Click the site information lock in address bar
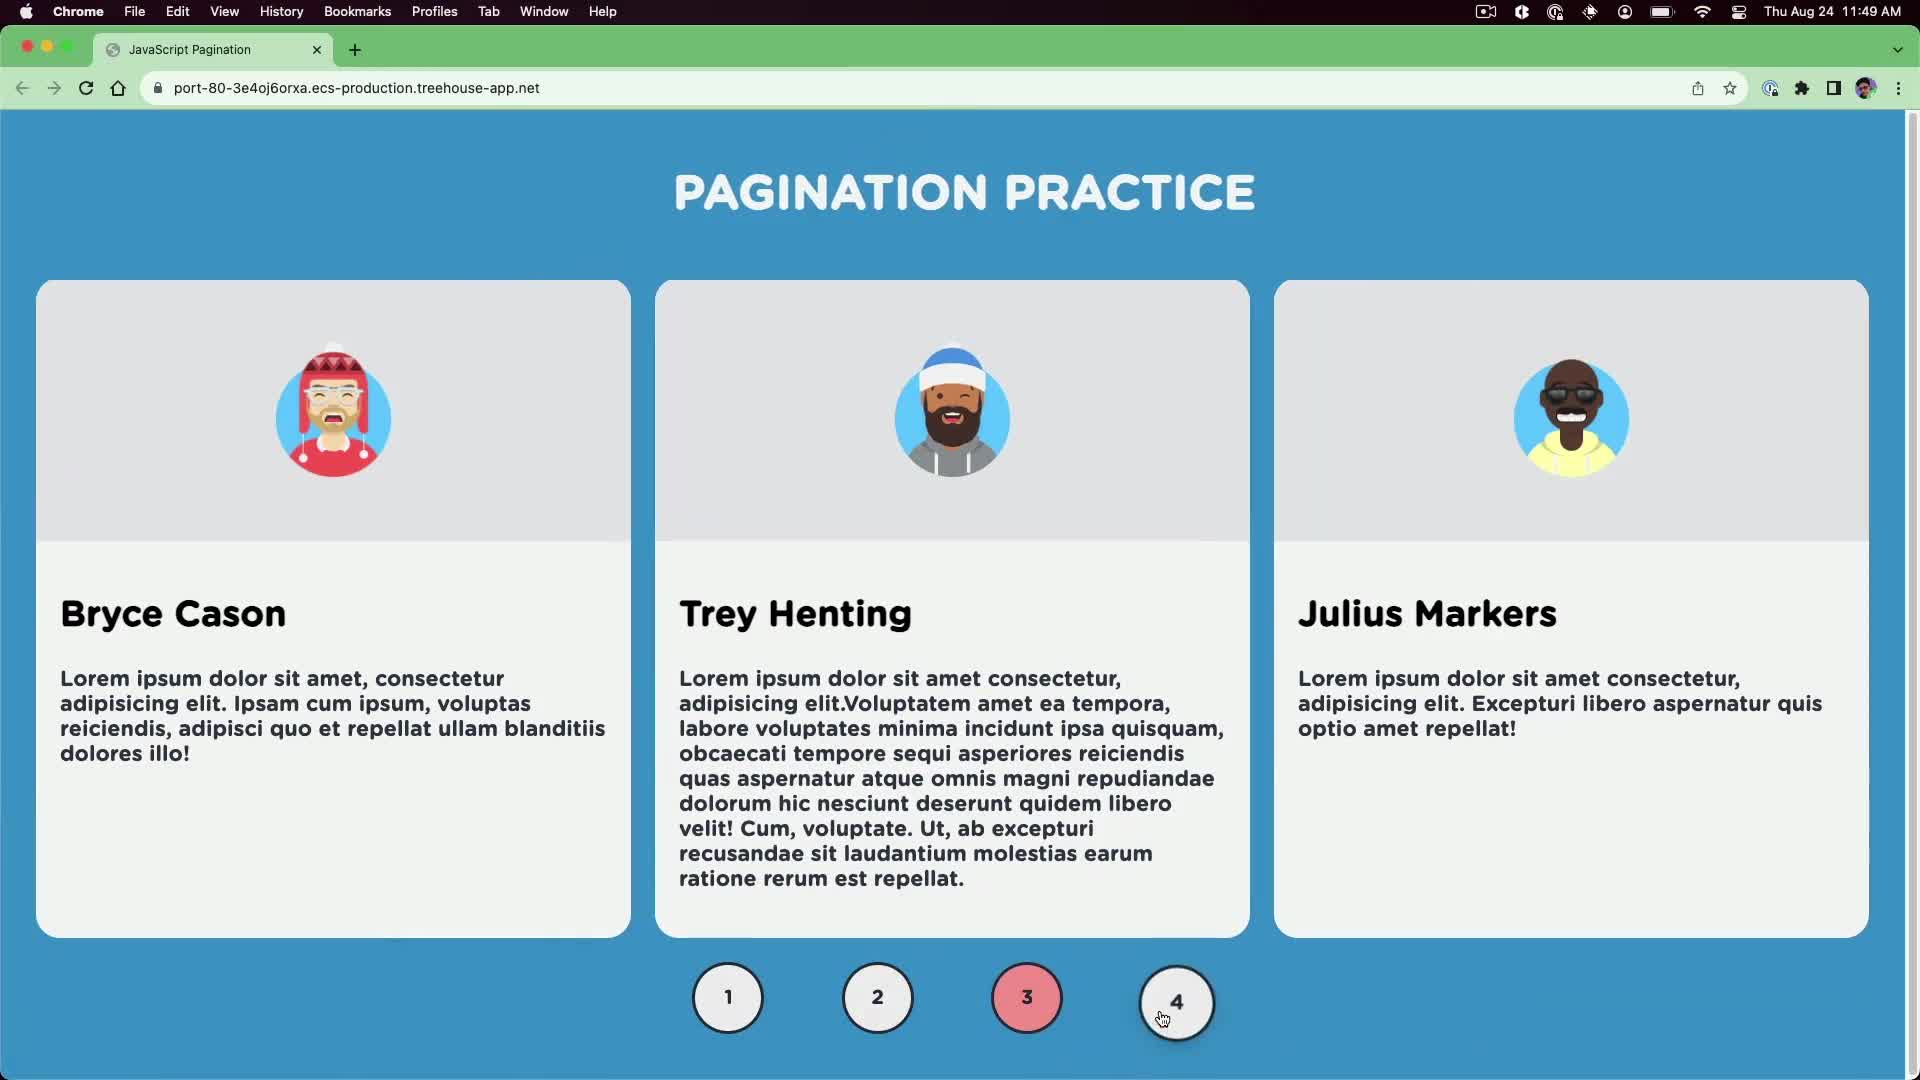 pyautogui.click(x=157, y=88)
